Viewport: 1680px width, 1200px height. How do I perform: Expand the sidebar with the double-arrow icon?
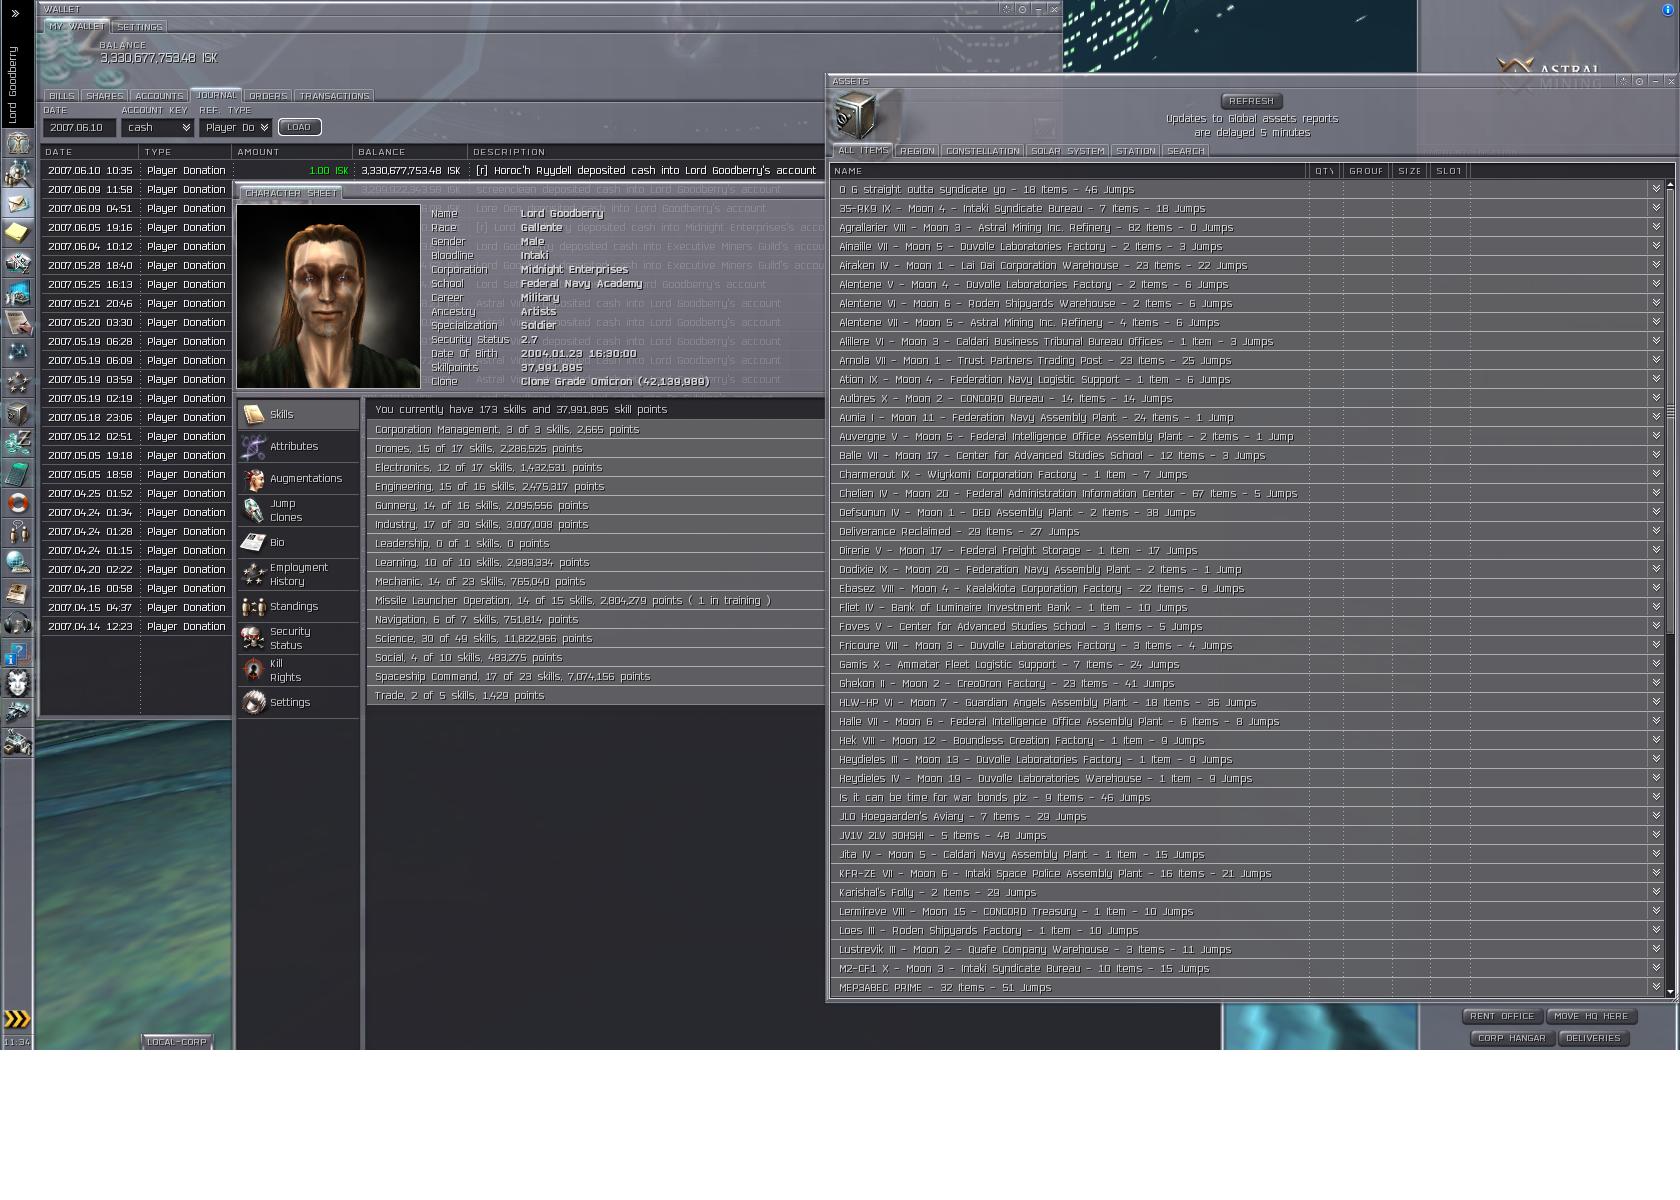[x=15, y=13]
